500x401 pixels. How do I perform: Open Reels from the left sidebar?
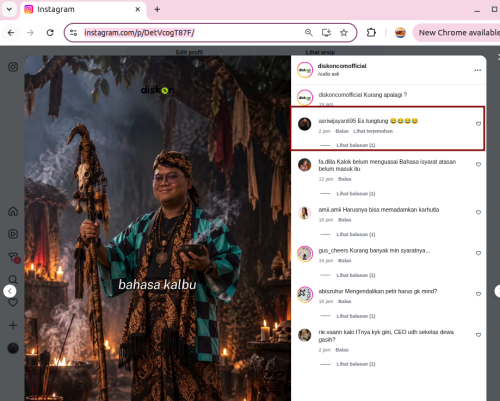pos(13,234)
